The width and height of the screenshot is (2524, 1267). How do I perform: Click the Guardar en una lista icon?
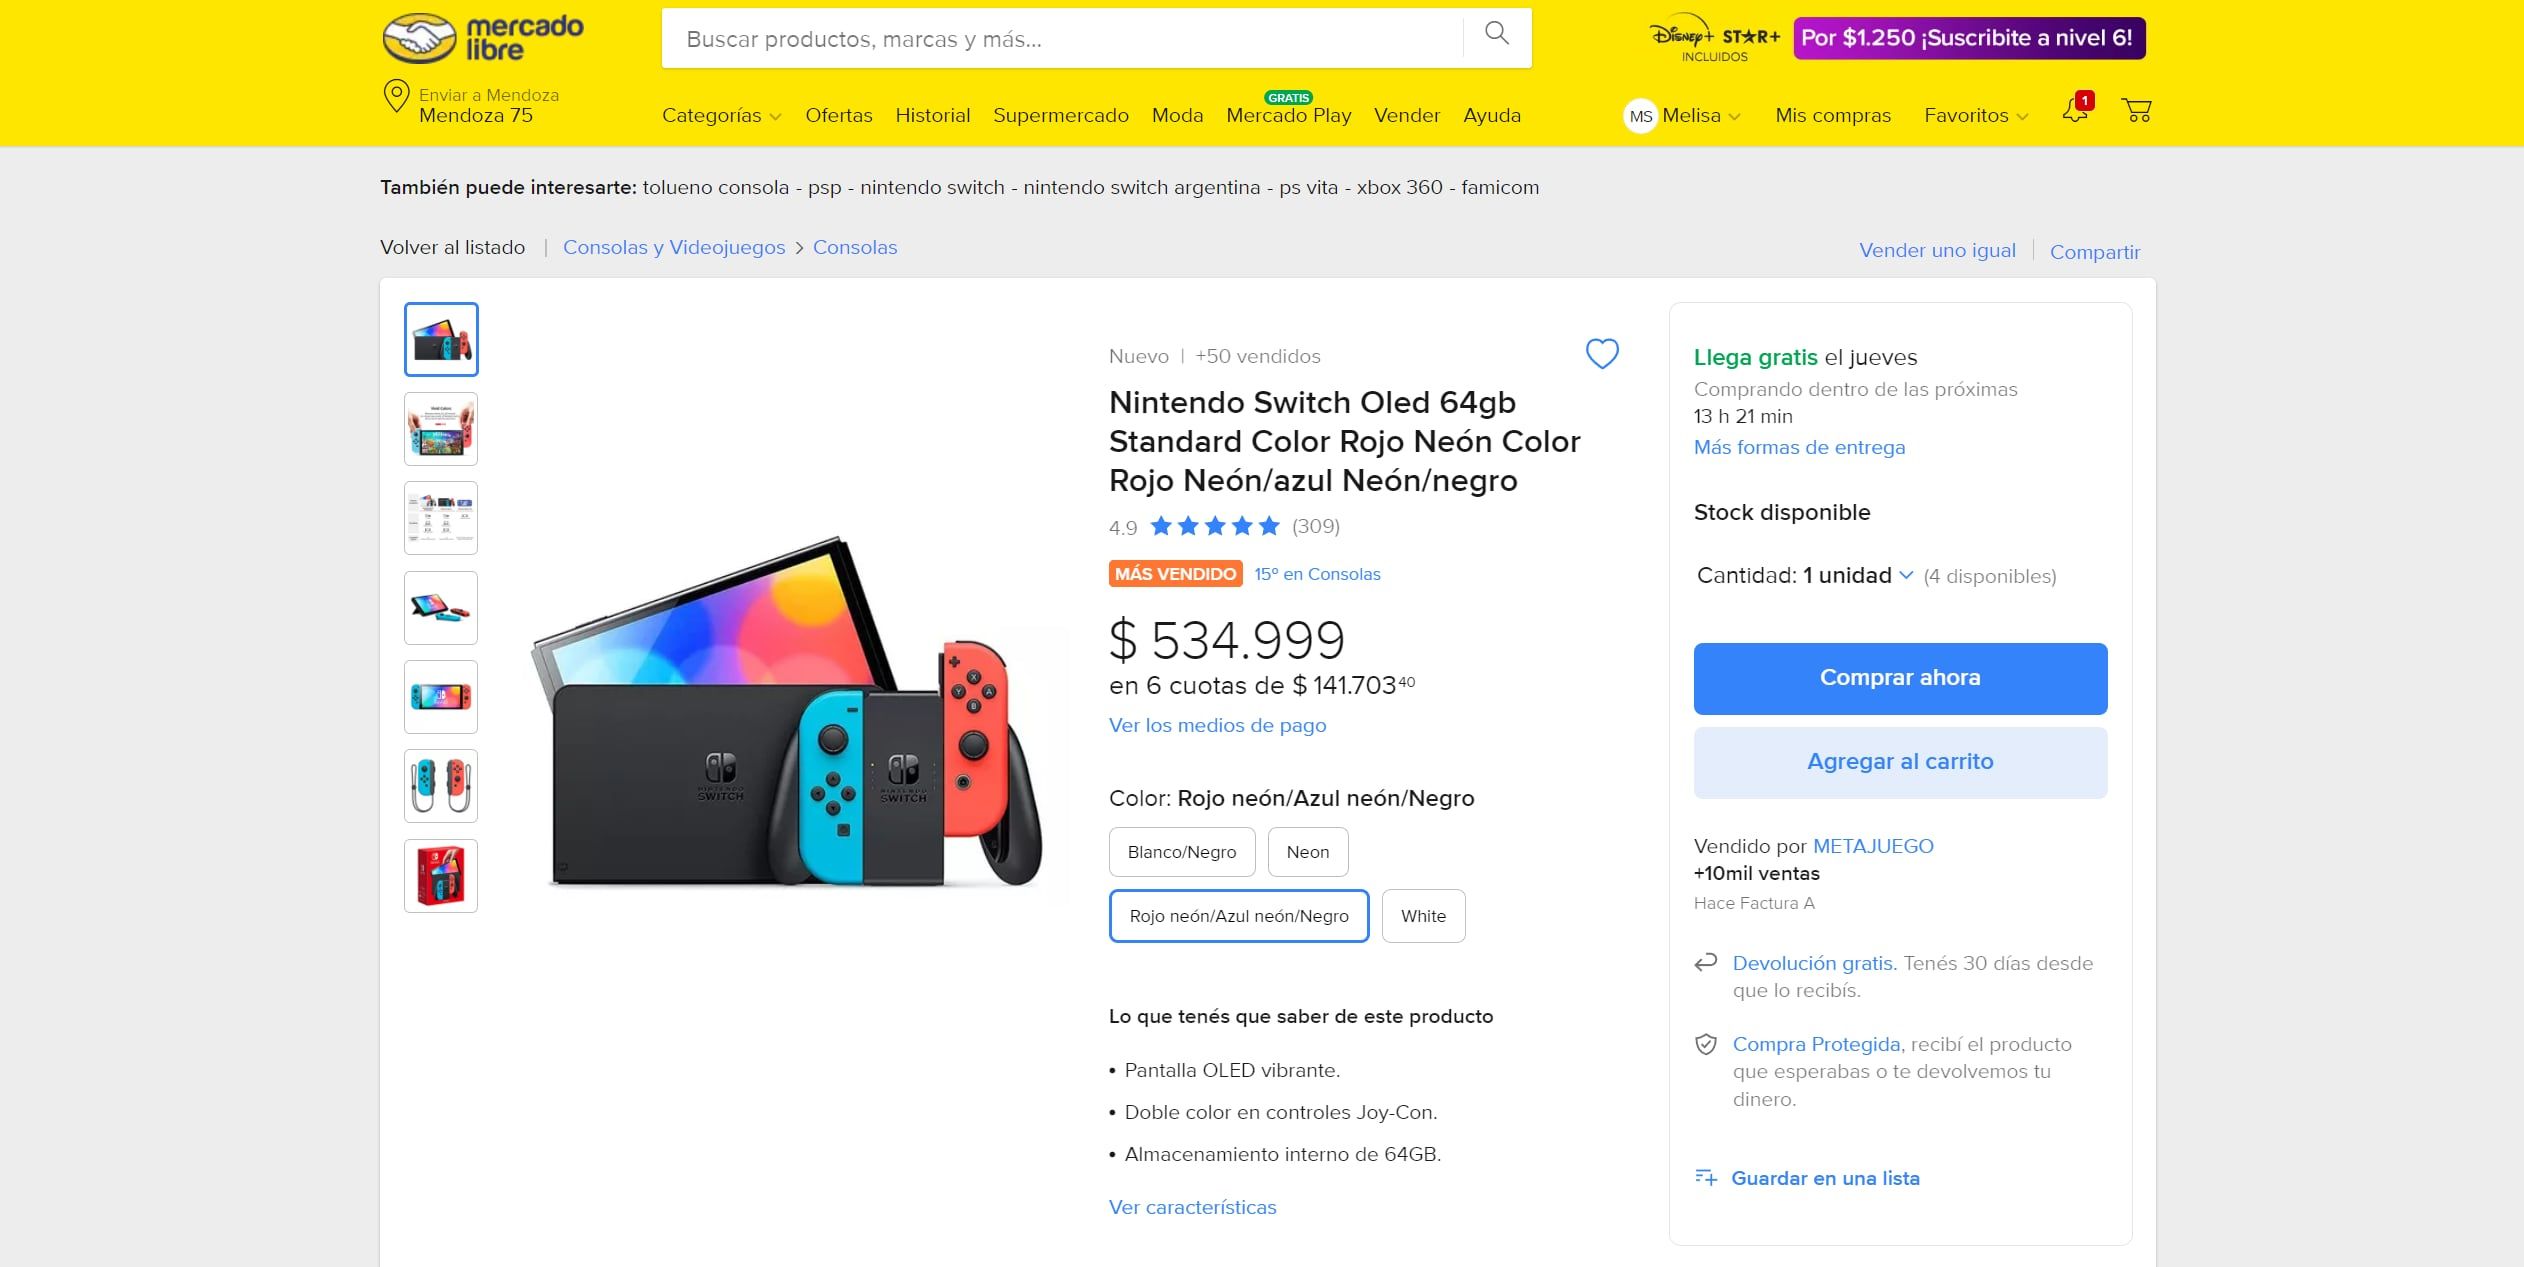pyautogui.click(x=1706, y=1177)
